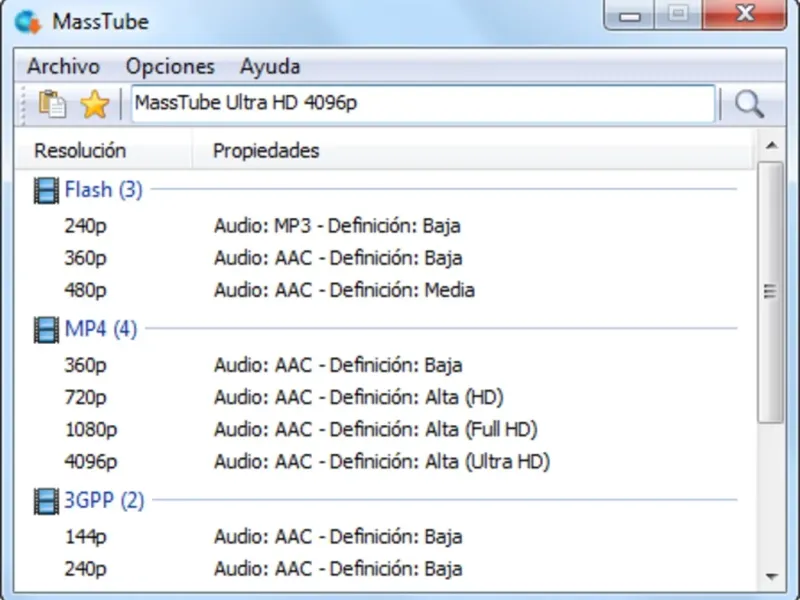Screen dimensions: 800x600
Task: Sort by the Resolución column header
Action: [104, 151]
